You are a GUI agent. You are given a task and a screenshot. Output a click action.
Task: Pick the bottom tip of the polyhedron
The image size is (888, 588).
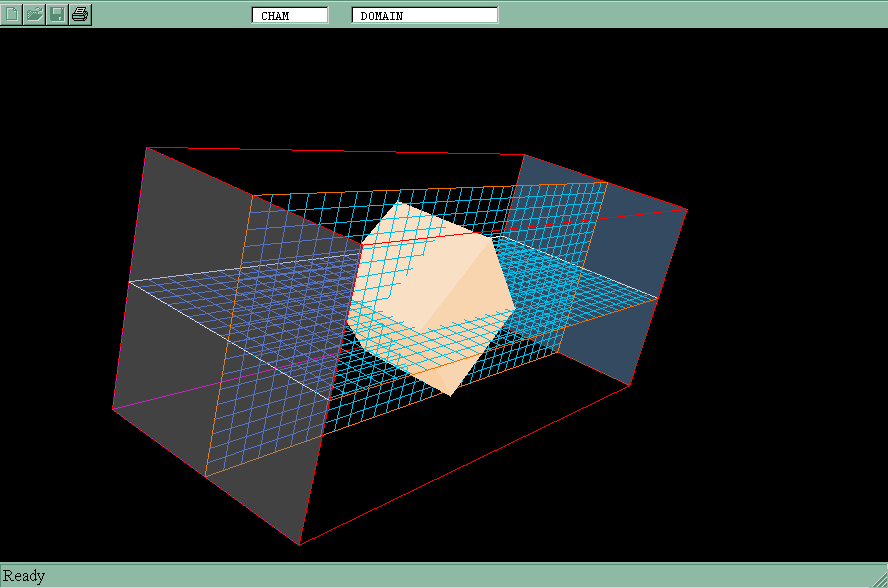(450, 394)
